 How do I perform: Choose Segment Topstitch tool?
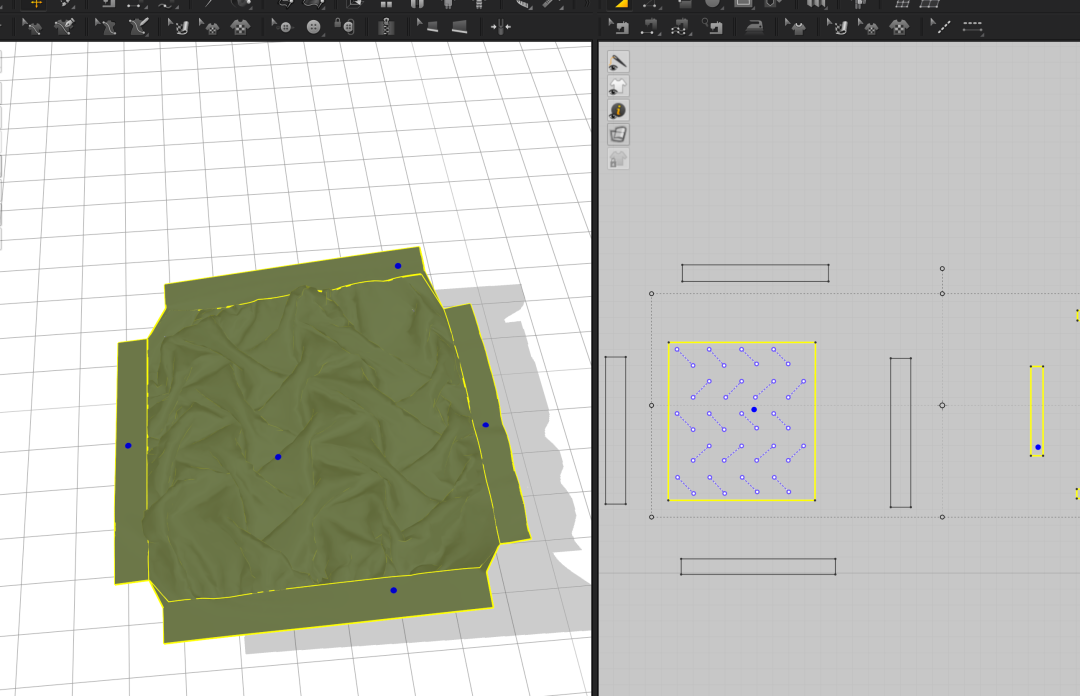click(972, 27)
